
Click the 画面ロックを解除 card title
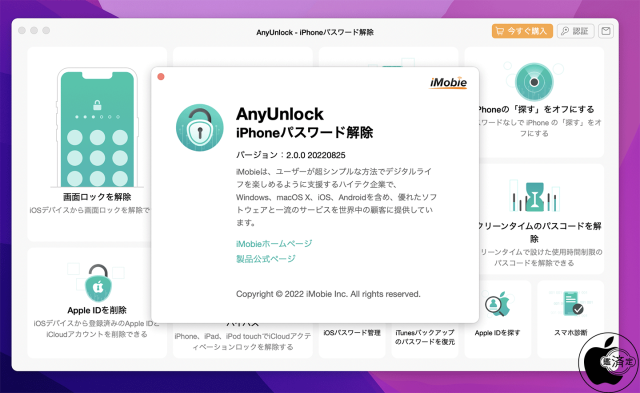97,197
